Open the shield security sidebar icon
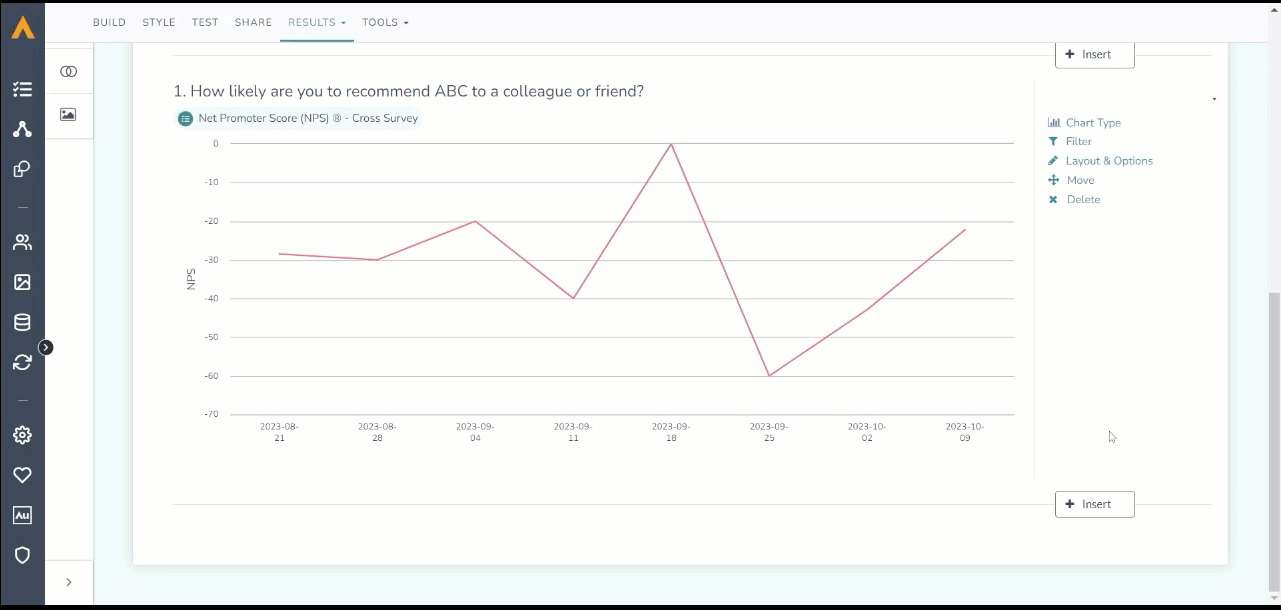1281x610 pixels. click(22, 555)
